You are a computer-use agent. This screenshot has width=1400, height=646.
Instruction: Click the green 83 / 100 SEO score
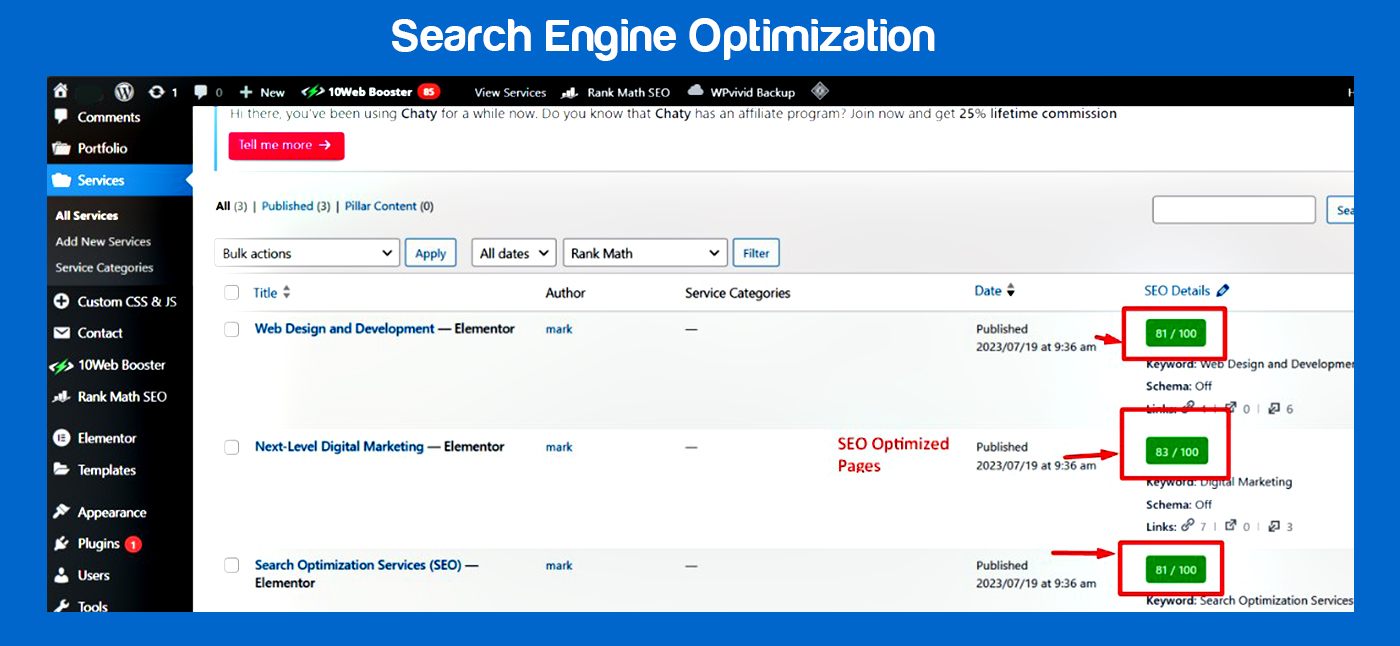point(1176,452)
